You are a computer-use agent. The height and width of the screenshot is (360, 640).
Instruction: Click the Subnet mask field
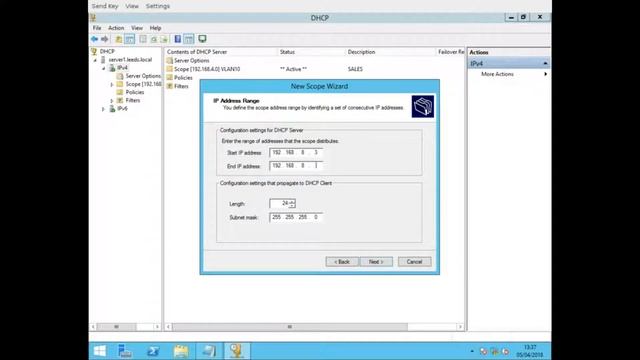pyautogui.click(x=296, y=217)
